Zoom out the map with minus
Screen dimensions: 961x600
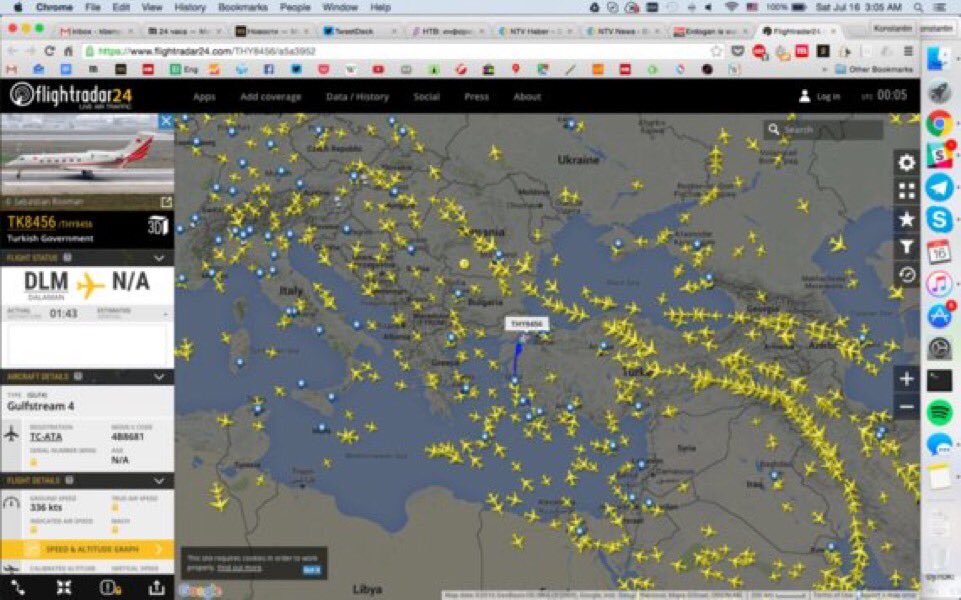pyautogui.click(x=906, y=406)
